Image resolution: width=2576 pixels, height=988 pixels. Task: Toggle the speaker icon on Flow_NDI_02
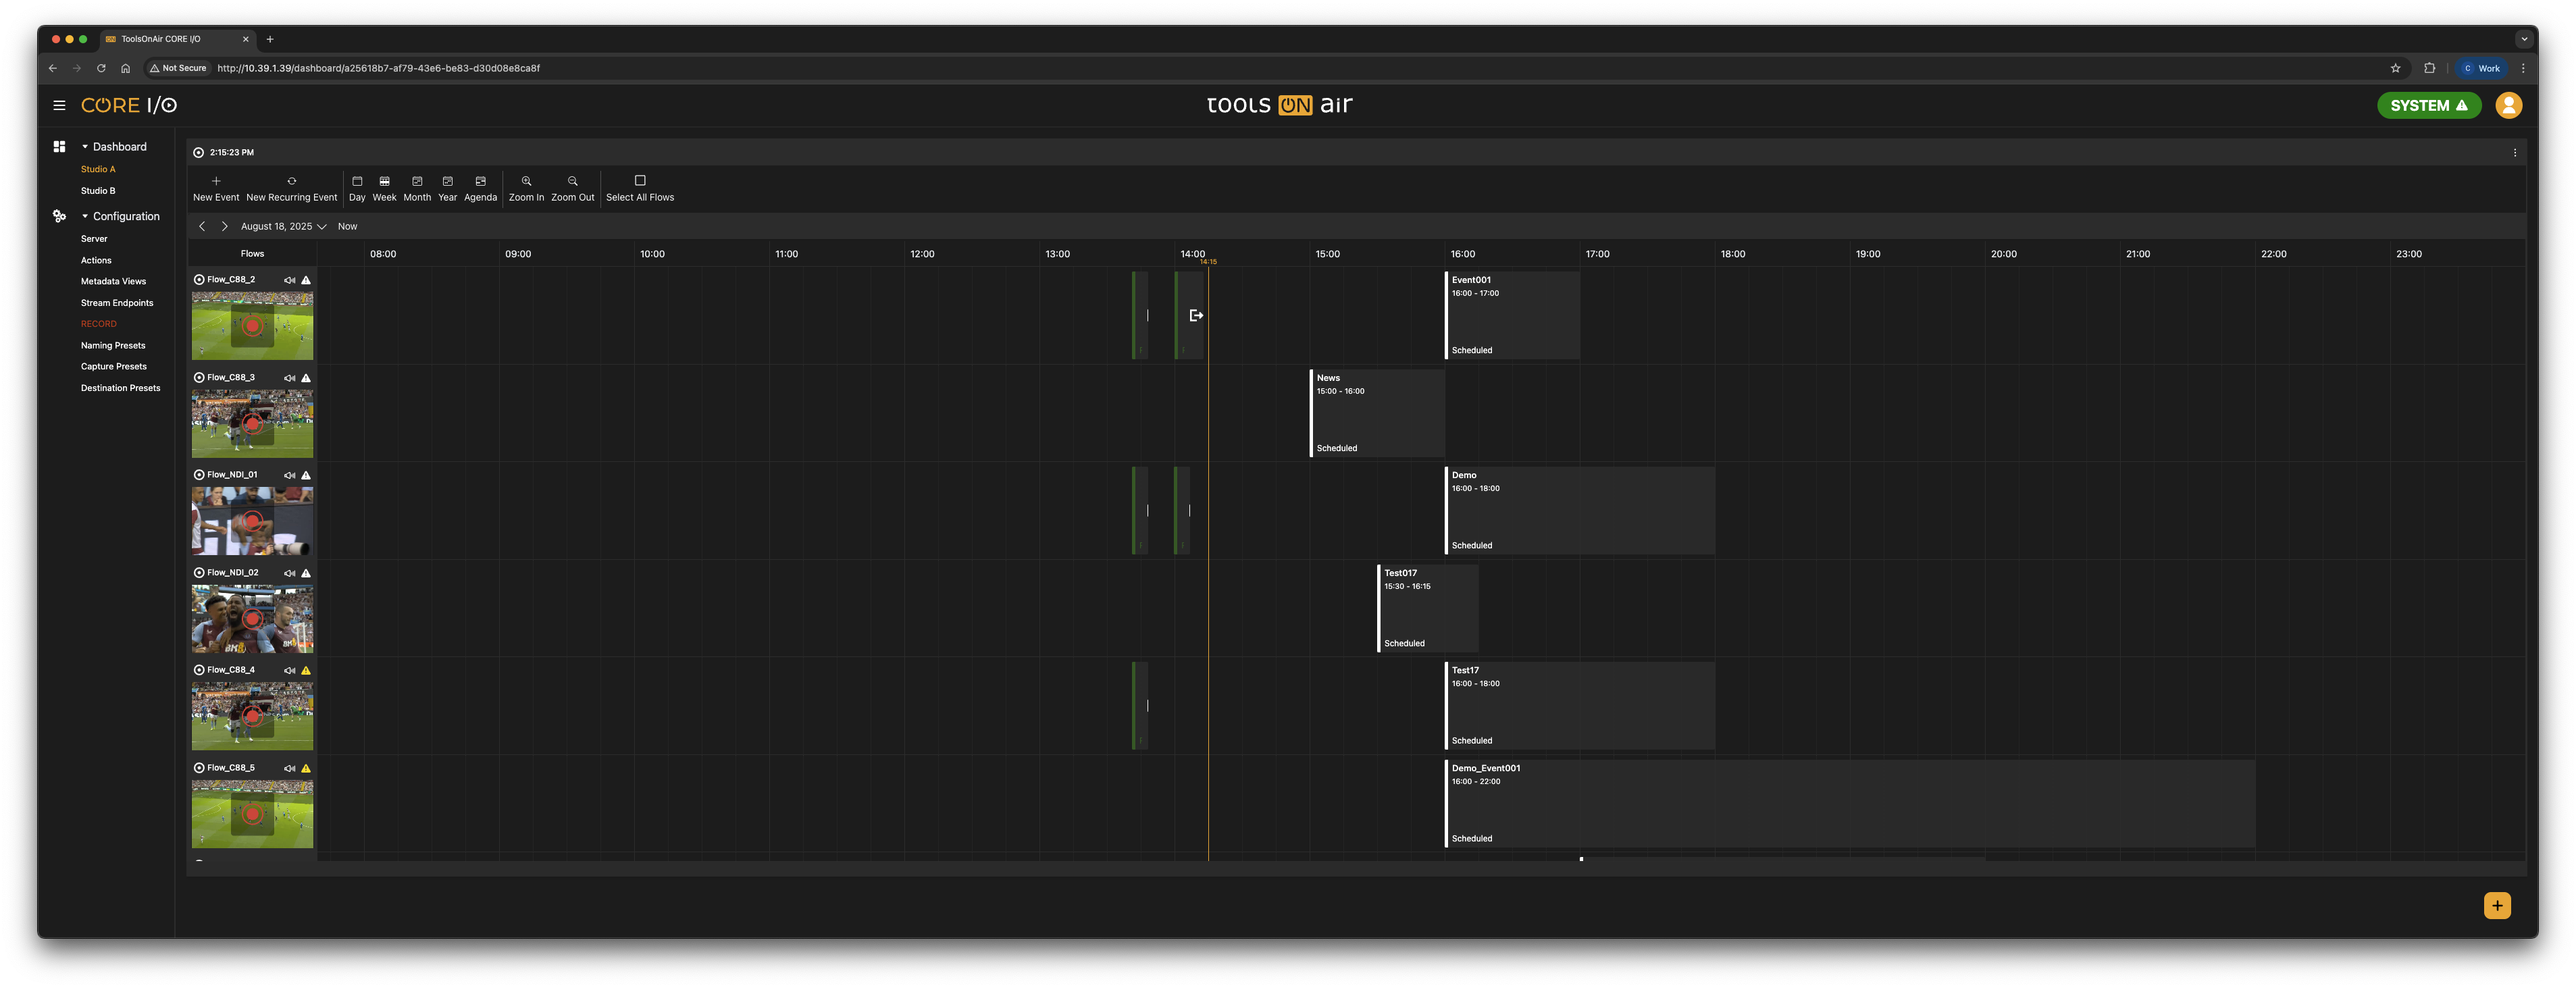click(289, 573)
